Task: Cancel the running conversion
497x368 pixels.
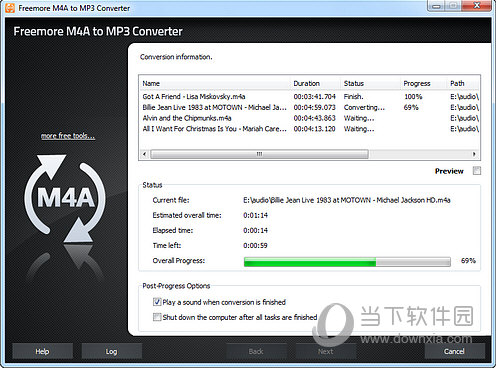Action: click(x=454, y=351)
